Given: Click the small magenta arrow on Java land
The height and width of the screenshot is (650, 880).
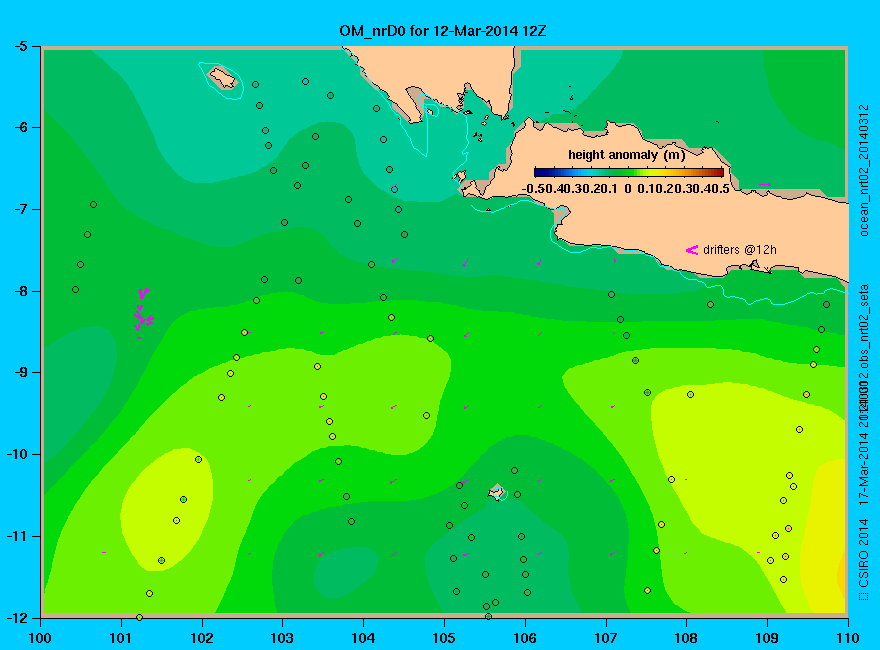Looking at the screenshot, I should click(x=764, y=184).
